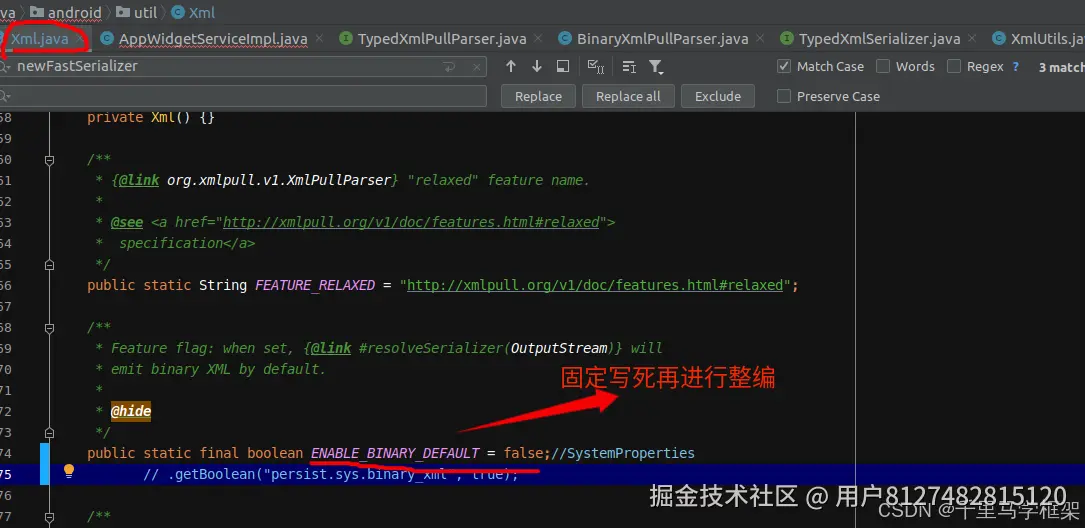Click 'private Xml() {}' constructor line
This screenshot has width=1085, height=528.
click(151, 118)
